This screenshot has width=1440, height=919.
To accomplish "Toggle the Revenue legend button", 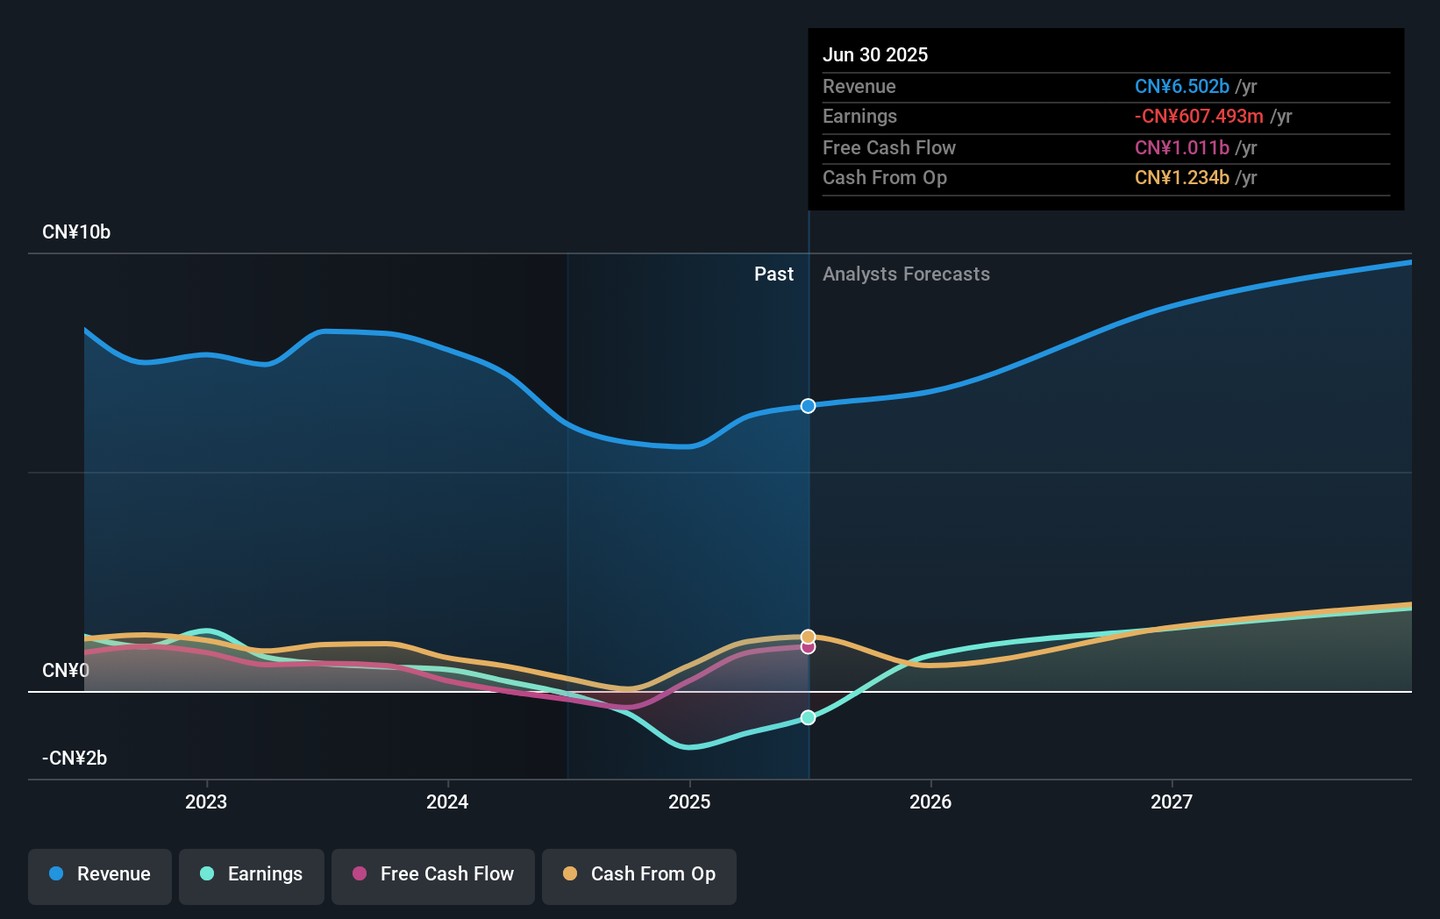I will click(100, 875).
